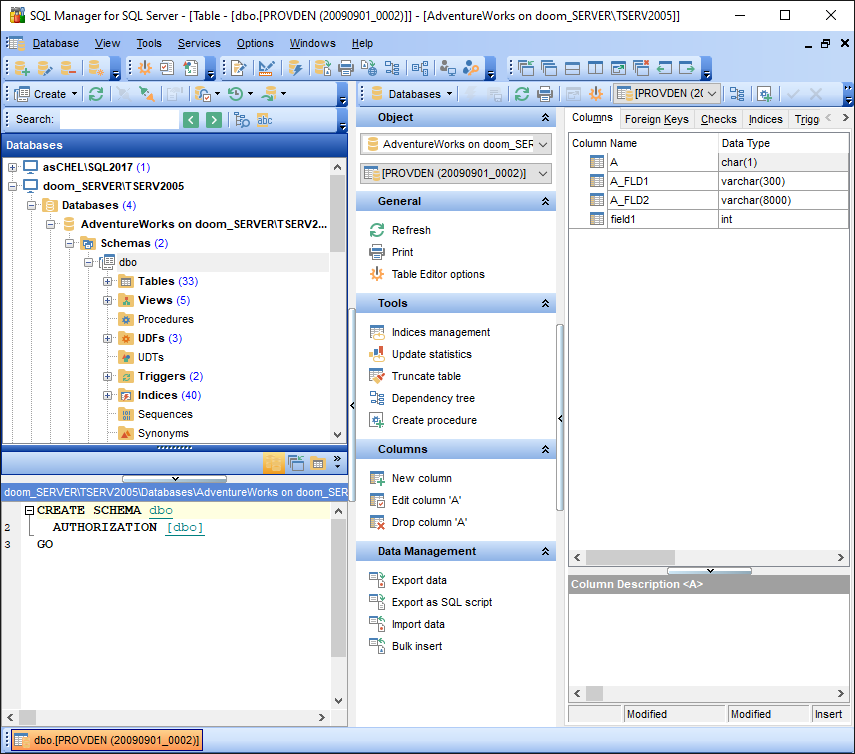Click the Print icon in General section

(x=377, y=252)
